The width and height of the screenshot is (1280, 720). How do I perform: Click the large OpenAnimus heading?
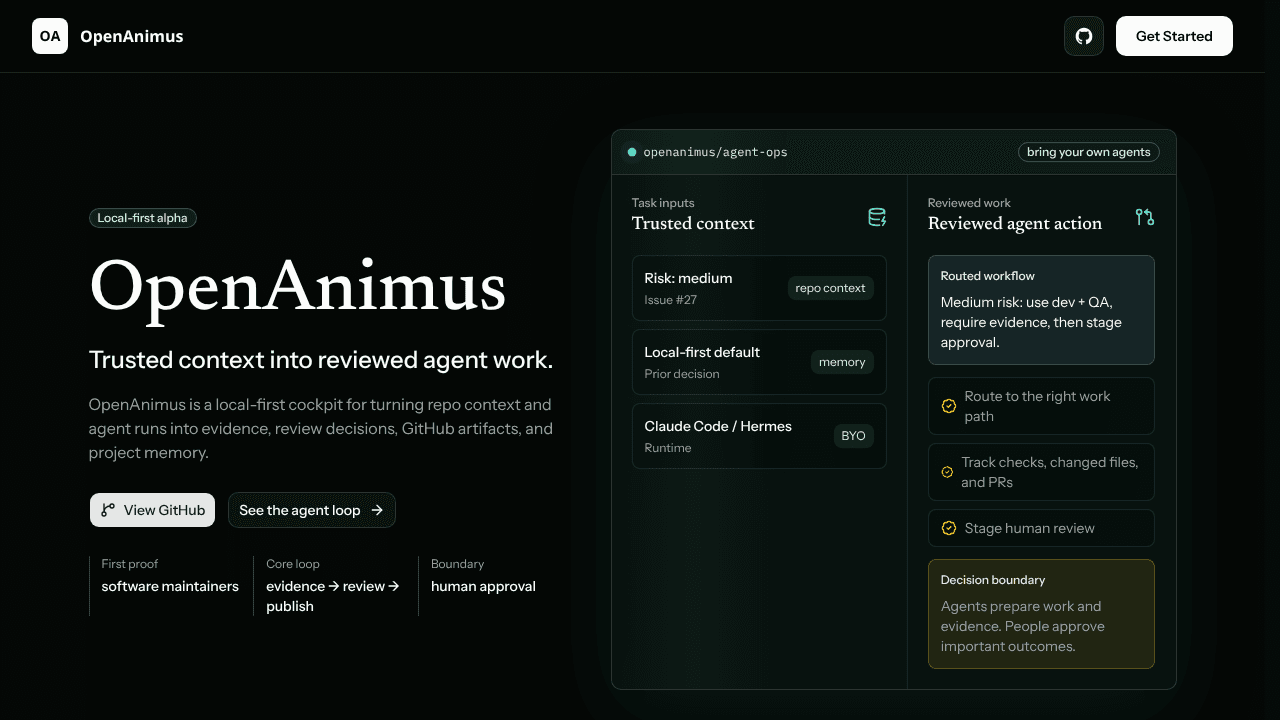click(298, 287)
